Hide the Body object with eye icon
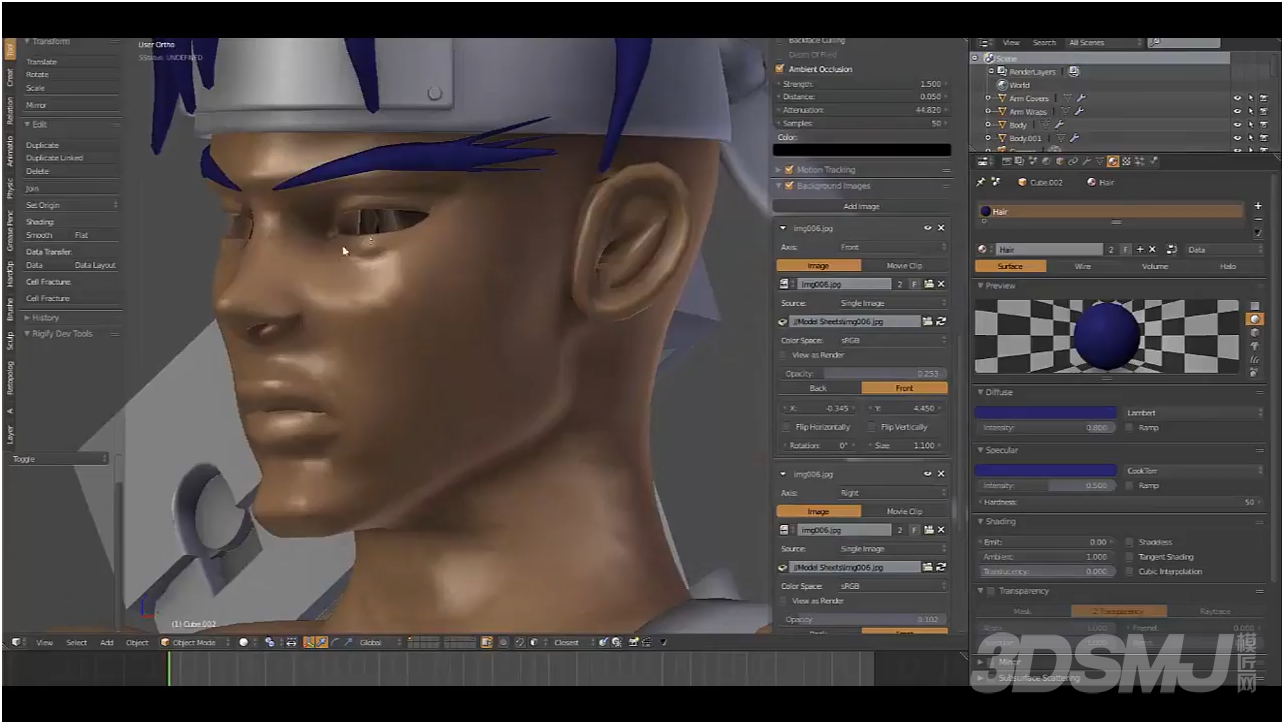The height and width of the screenshot is (724, 1284). click(x=1237, y=125)
